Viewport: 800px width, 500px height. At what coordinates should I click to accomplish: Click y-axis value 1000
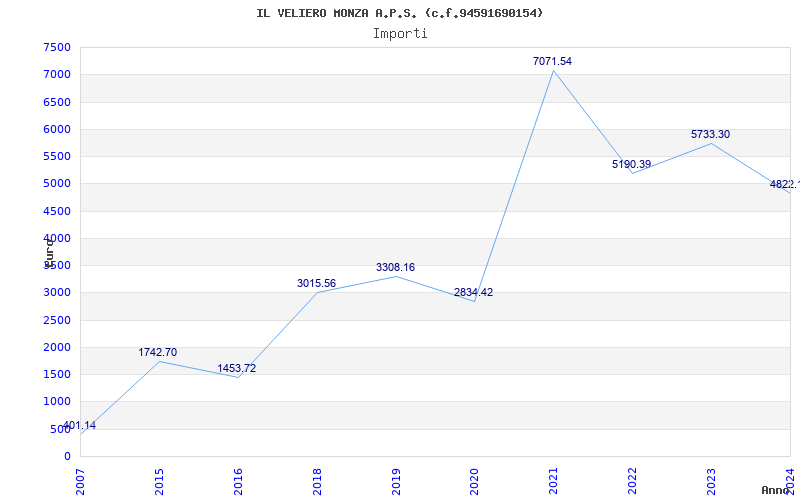(57, 402)
